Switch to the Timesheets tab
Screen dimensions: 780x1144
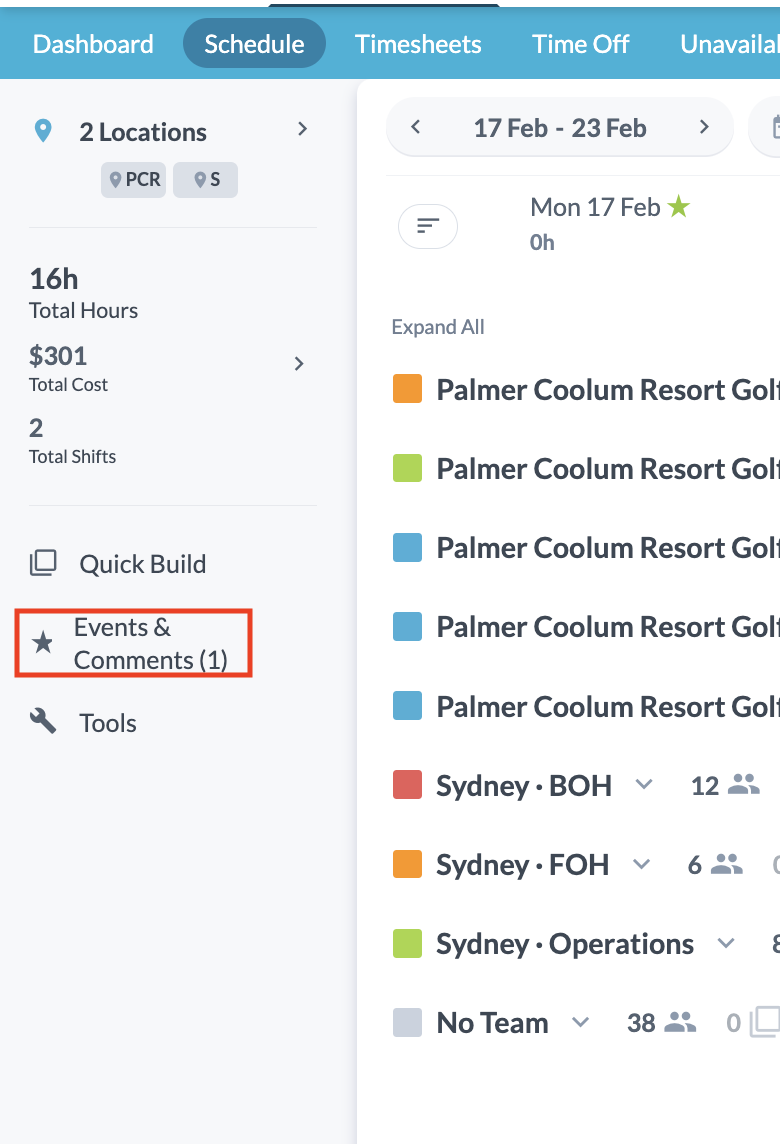click(418, 44)
